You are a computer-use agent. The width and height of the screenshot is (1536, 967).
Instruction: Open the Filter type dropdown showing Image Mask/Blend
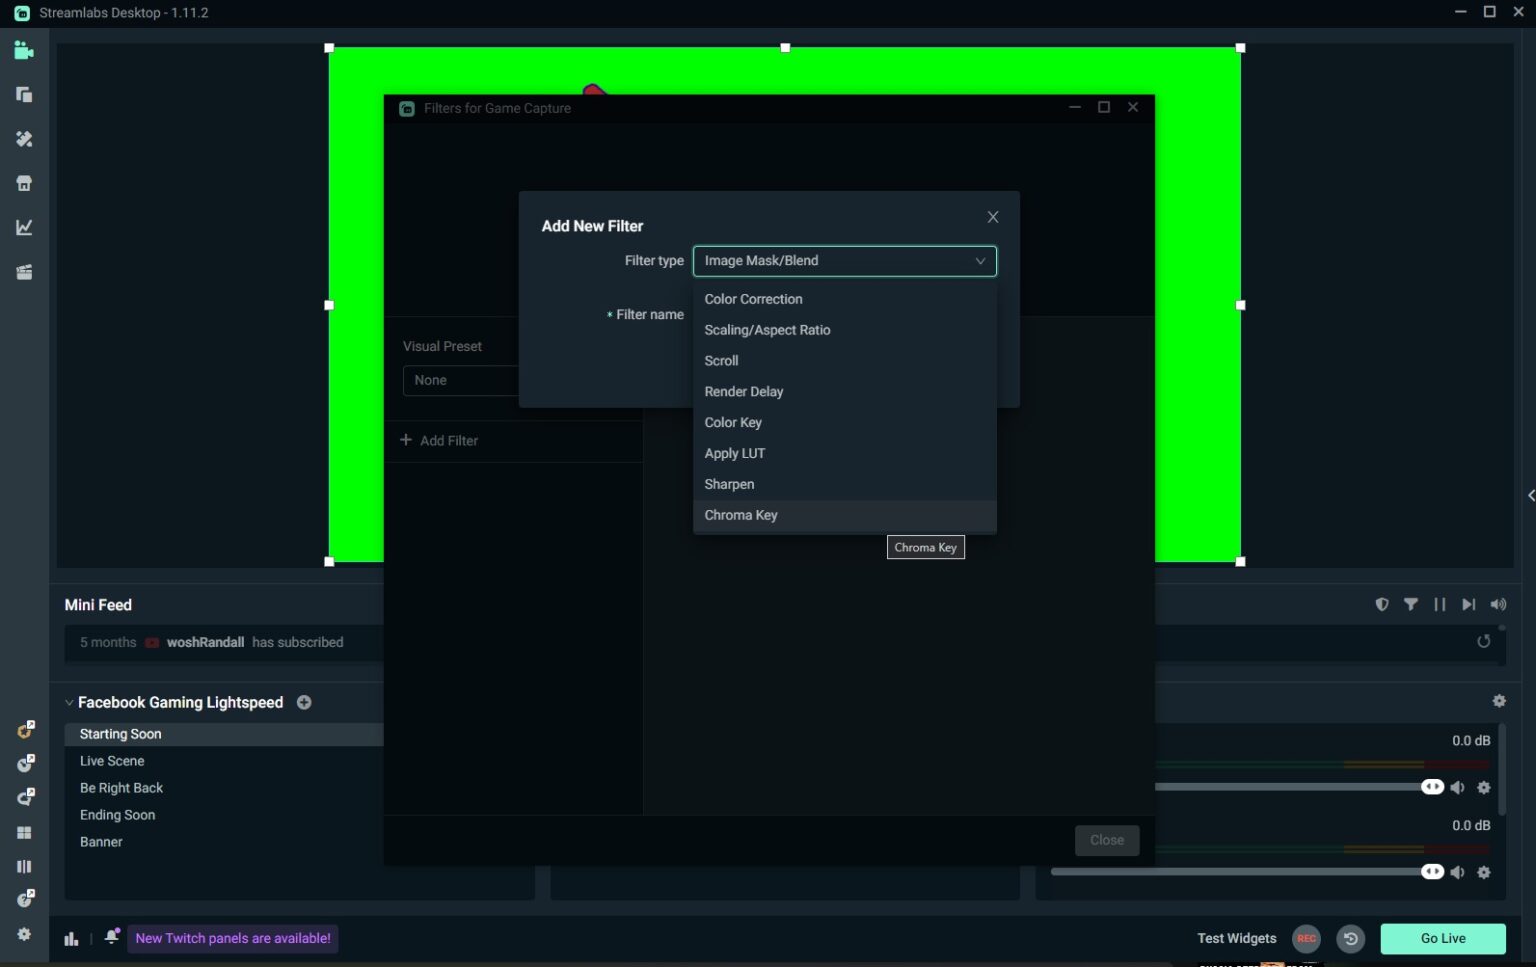(x=843, y=261)
